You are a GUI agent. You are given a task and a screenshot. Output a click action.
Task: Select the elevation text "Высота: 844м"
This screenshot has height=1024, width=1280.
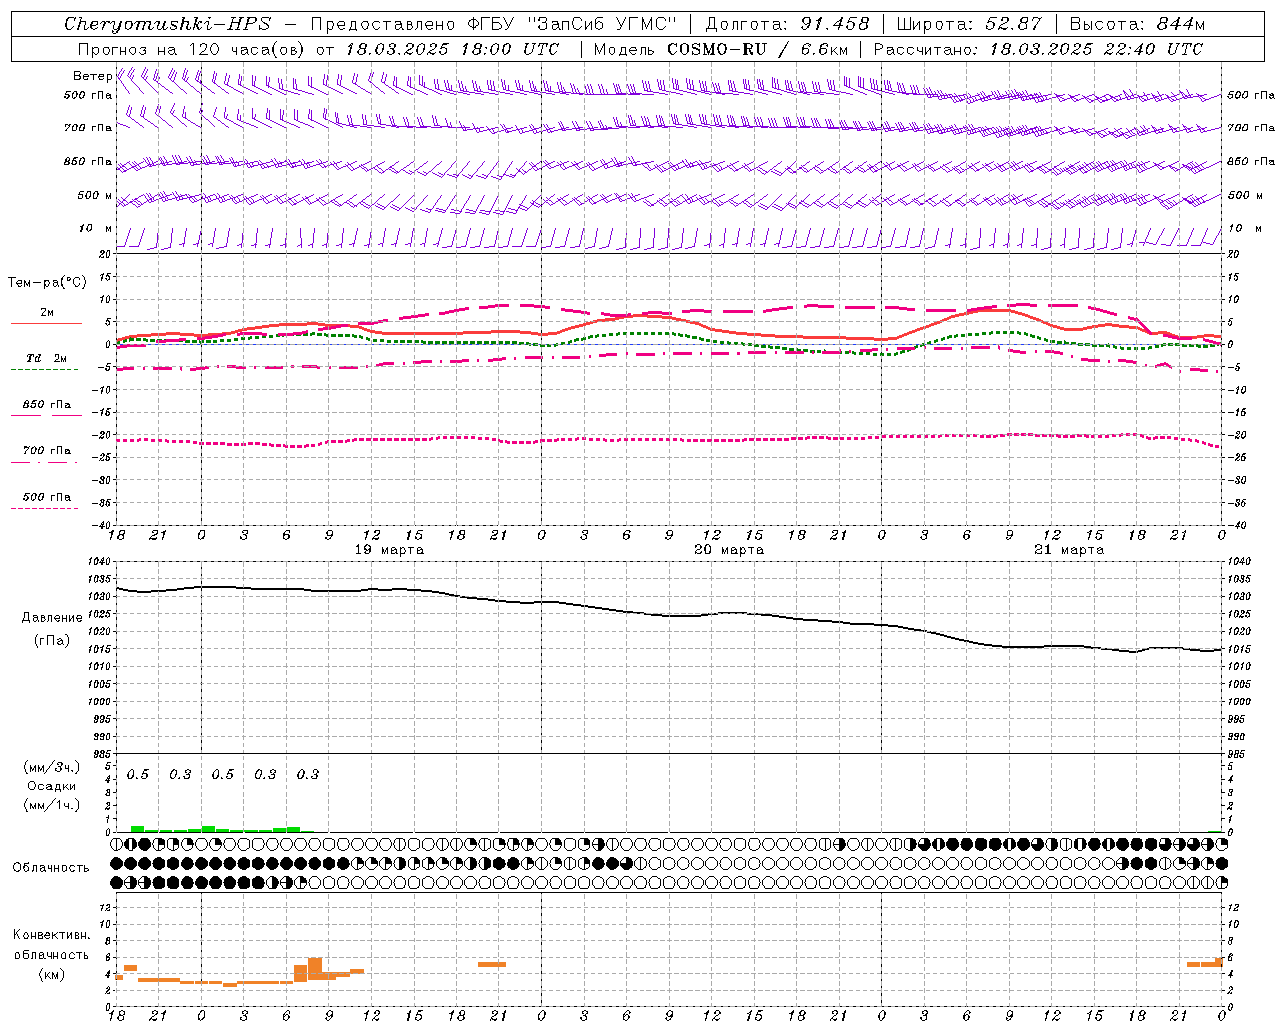(x=1137, y=24)
